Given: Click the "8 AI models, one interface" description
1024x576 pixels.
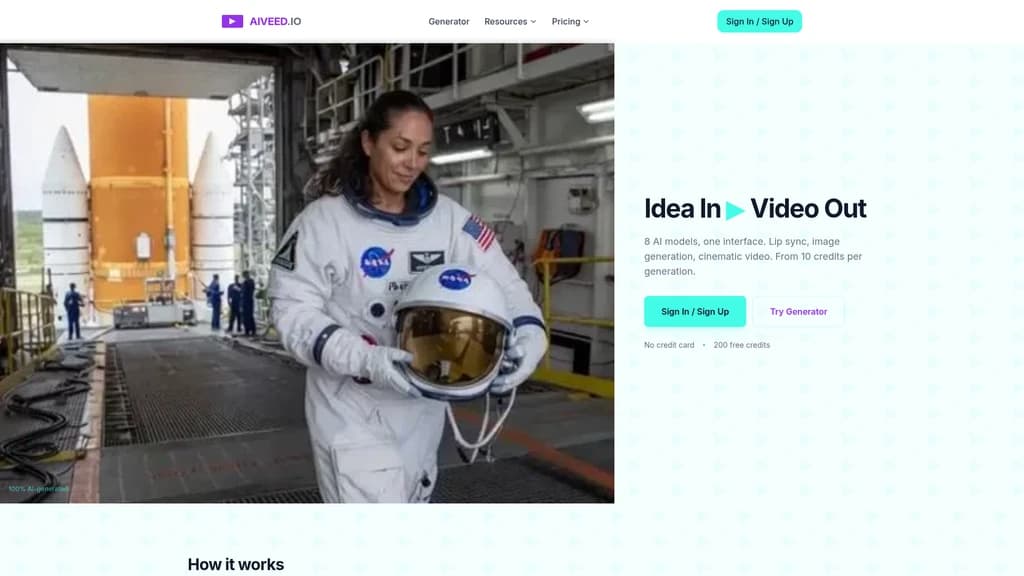Looking at the screenshot, I should 753,257.
